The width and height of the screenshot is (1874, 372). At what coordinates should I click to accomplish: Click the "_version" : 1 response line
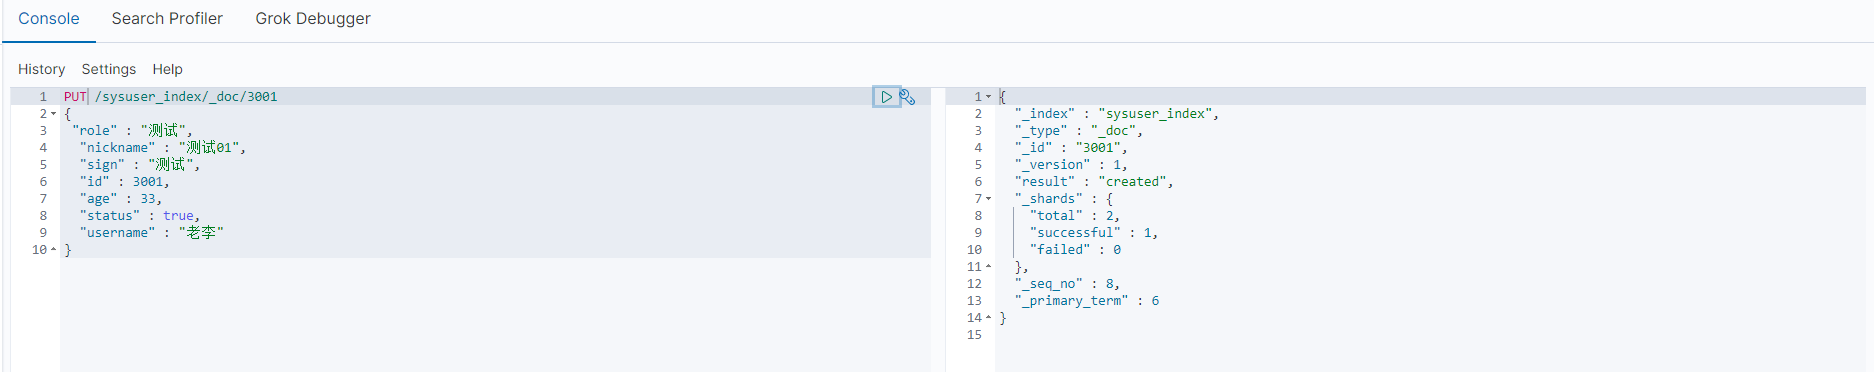[1071, 165]
